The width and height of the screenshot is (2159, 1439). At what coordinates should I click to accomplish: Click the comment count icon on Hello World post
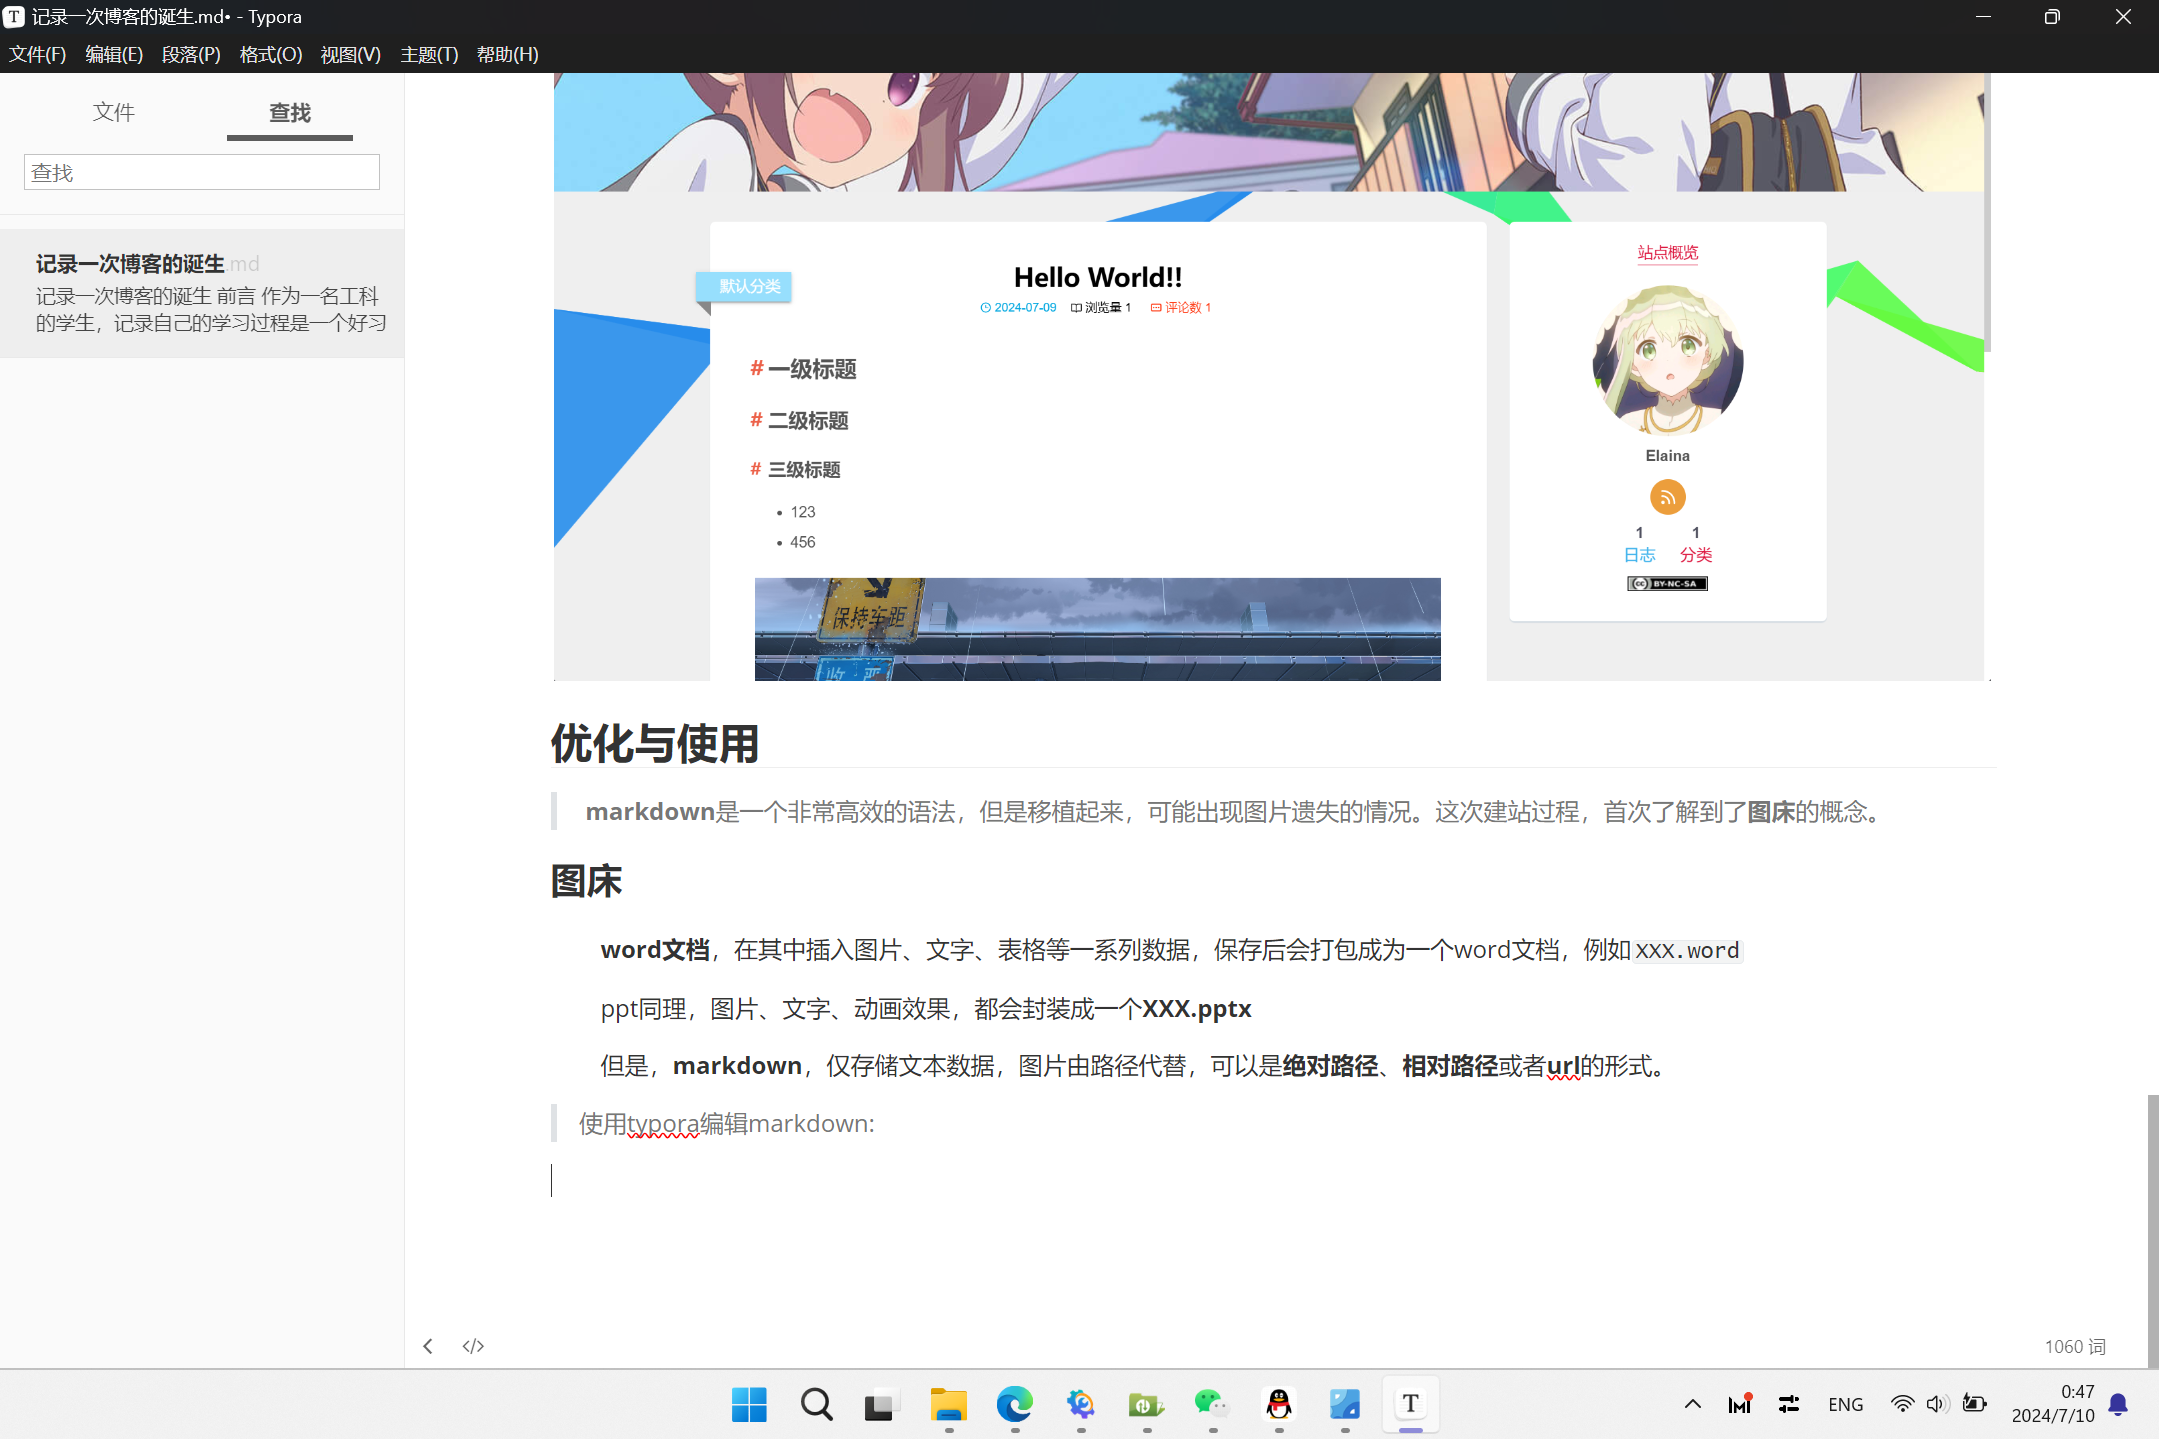click(1154, 307)
